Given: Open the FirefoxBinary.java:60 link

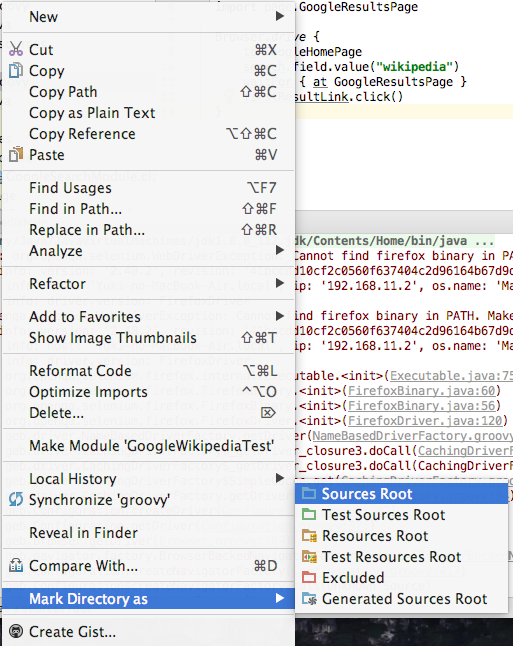Looking at the screenshot, I should (421, 391).
